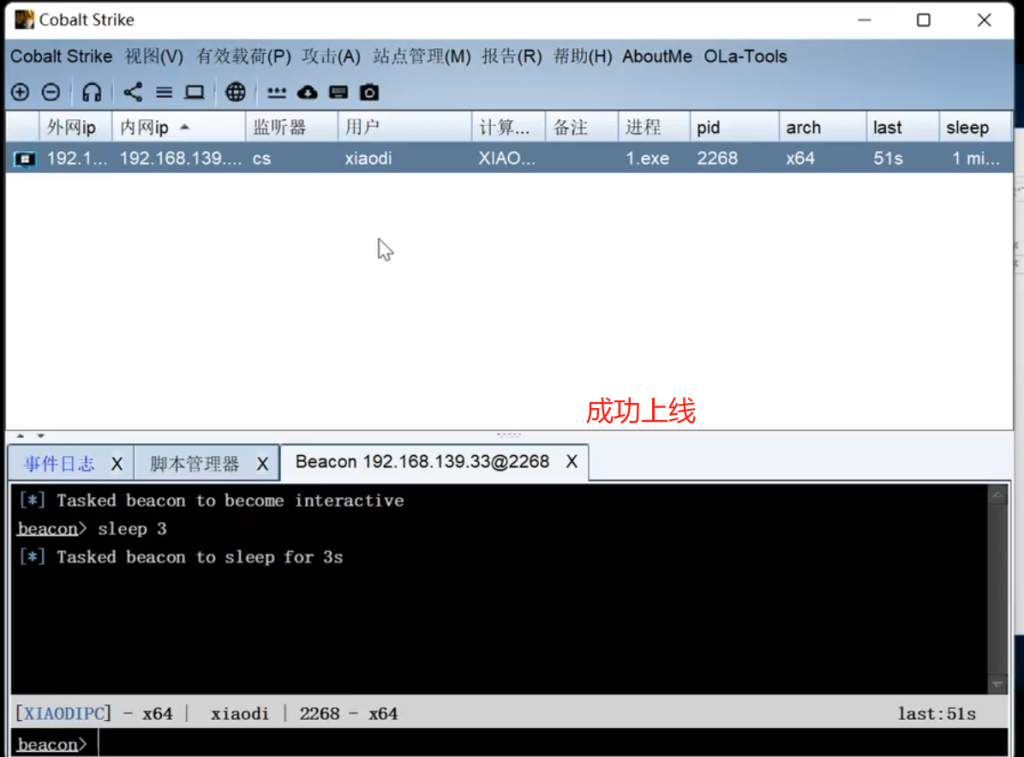This screenshot has width=1024, height=757.
Task: Open listeners with the headphones icon
Action: [91, 92]
